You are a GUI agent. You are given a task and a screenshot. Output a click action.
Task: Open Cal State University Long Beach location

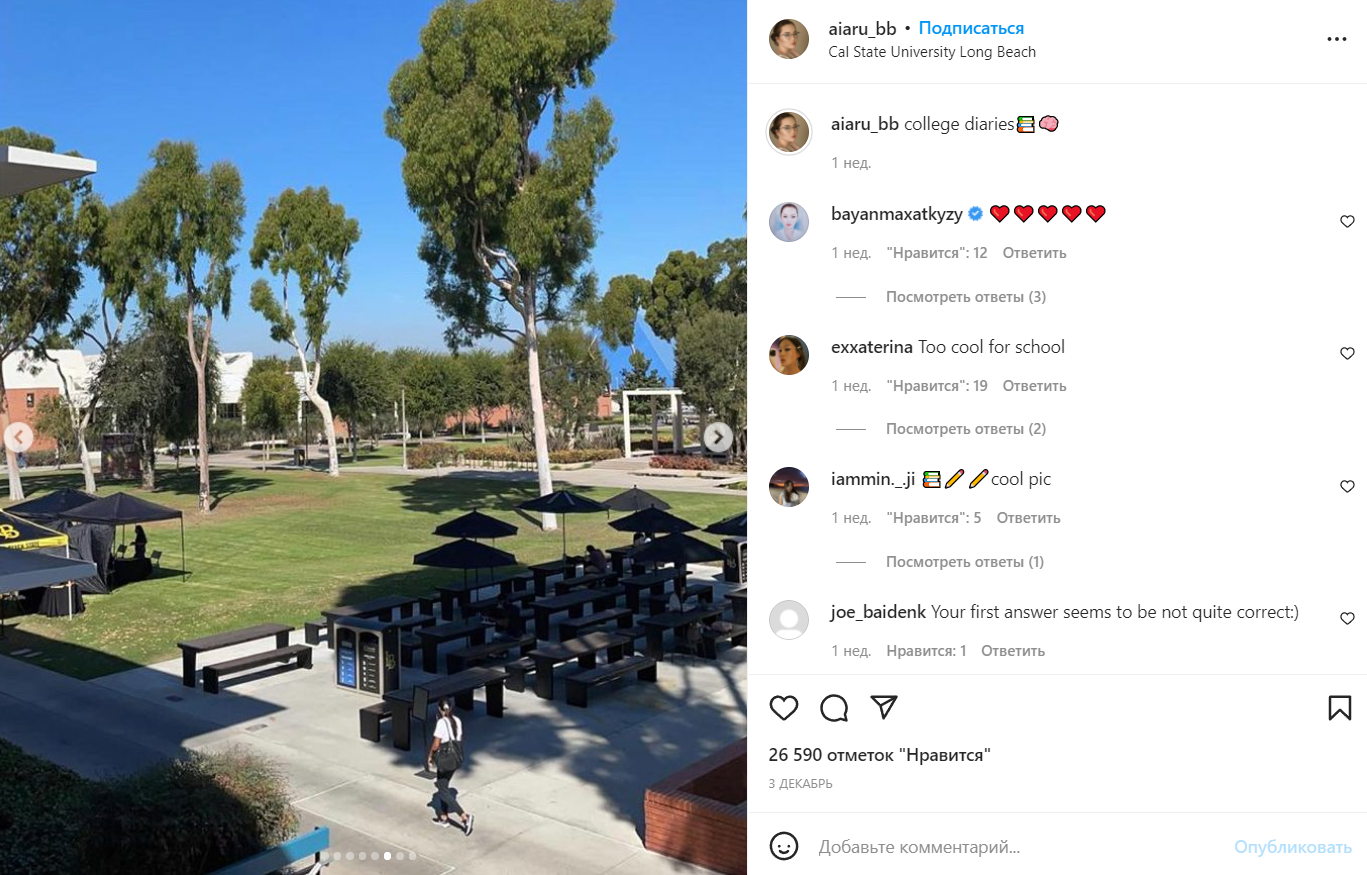point(932,52)
